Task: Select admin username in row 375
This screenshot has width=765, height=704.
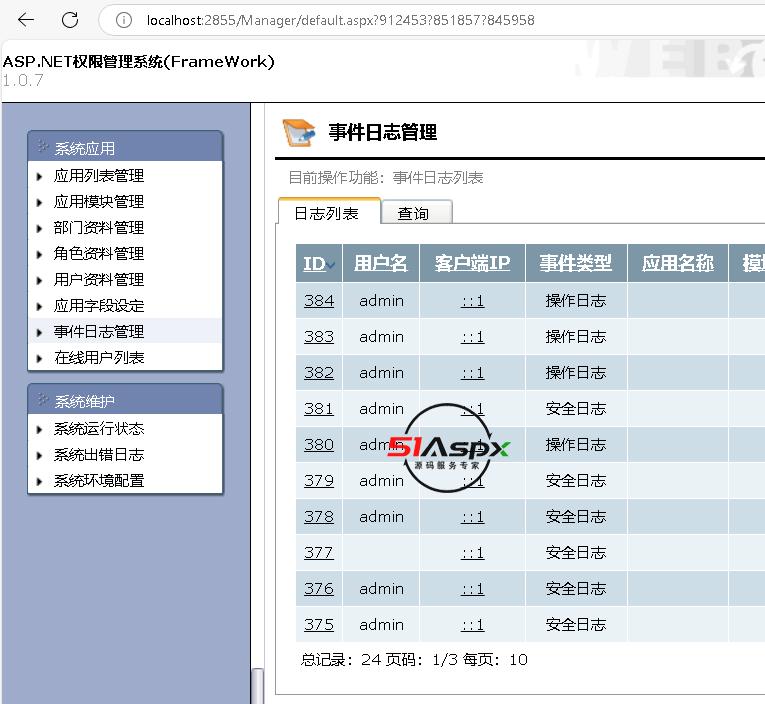Action: [x=381, y=624]
